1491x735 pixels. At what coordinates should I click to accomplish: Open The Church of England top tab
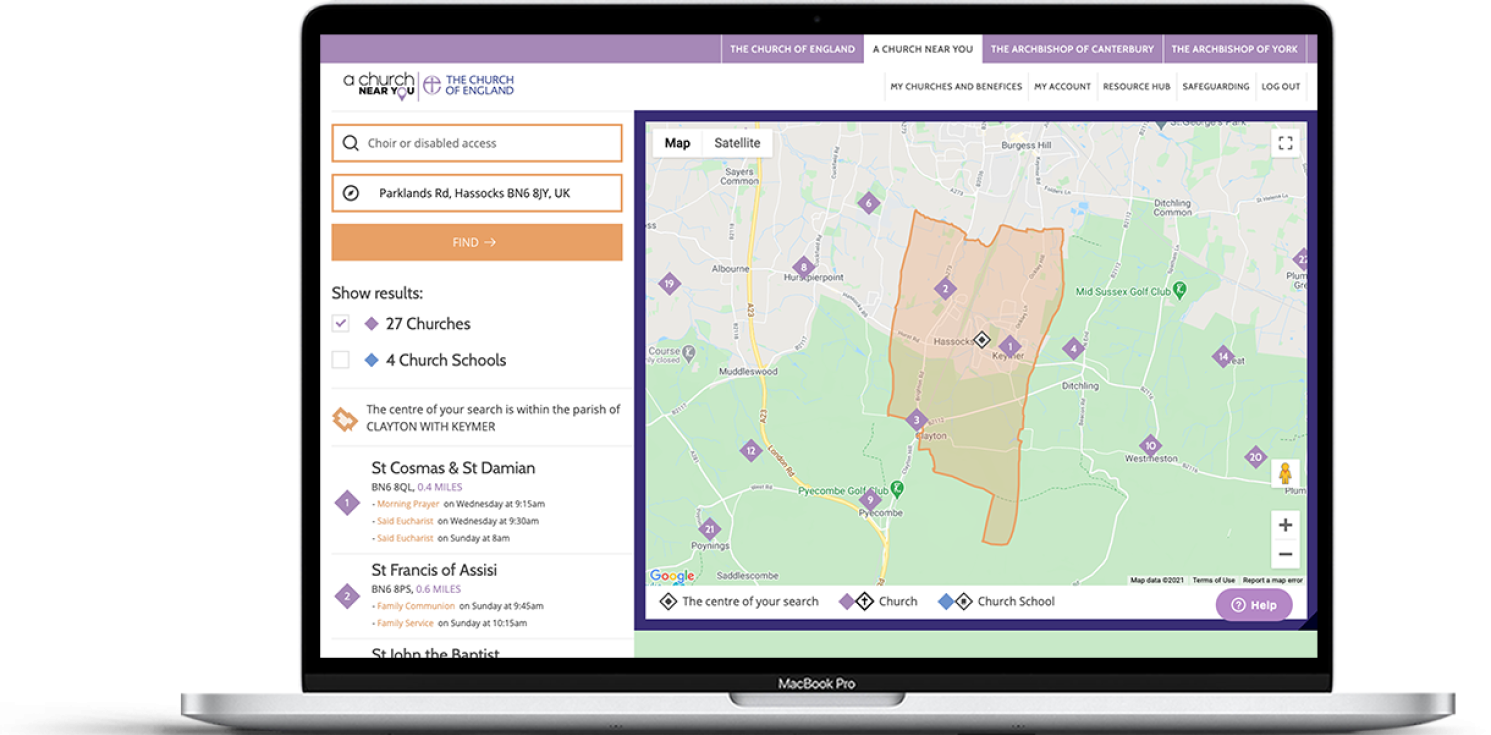tap(792, 49)
